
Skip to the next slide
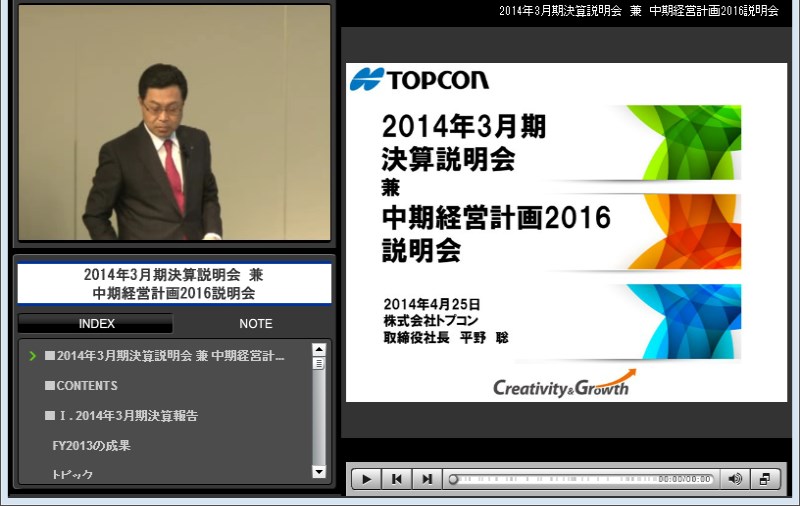tap(427, 479)
